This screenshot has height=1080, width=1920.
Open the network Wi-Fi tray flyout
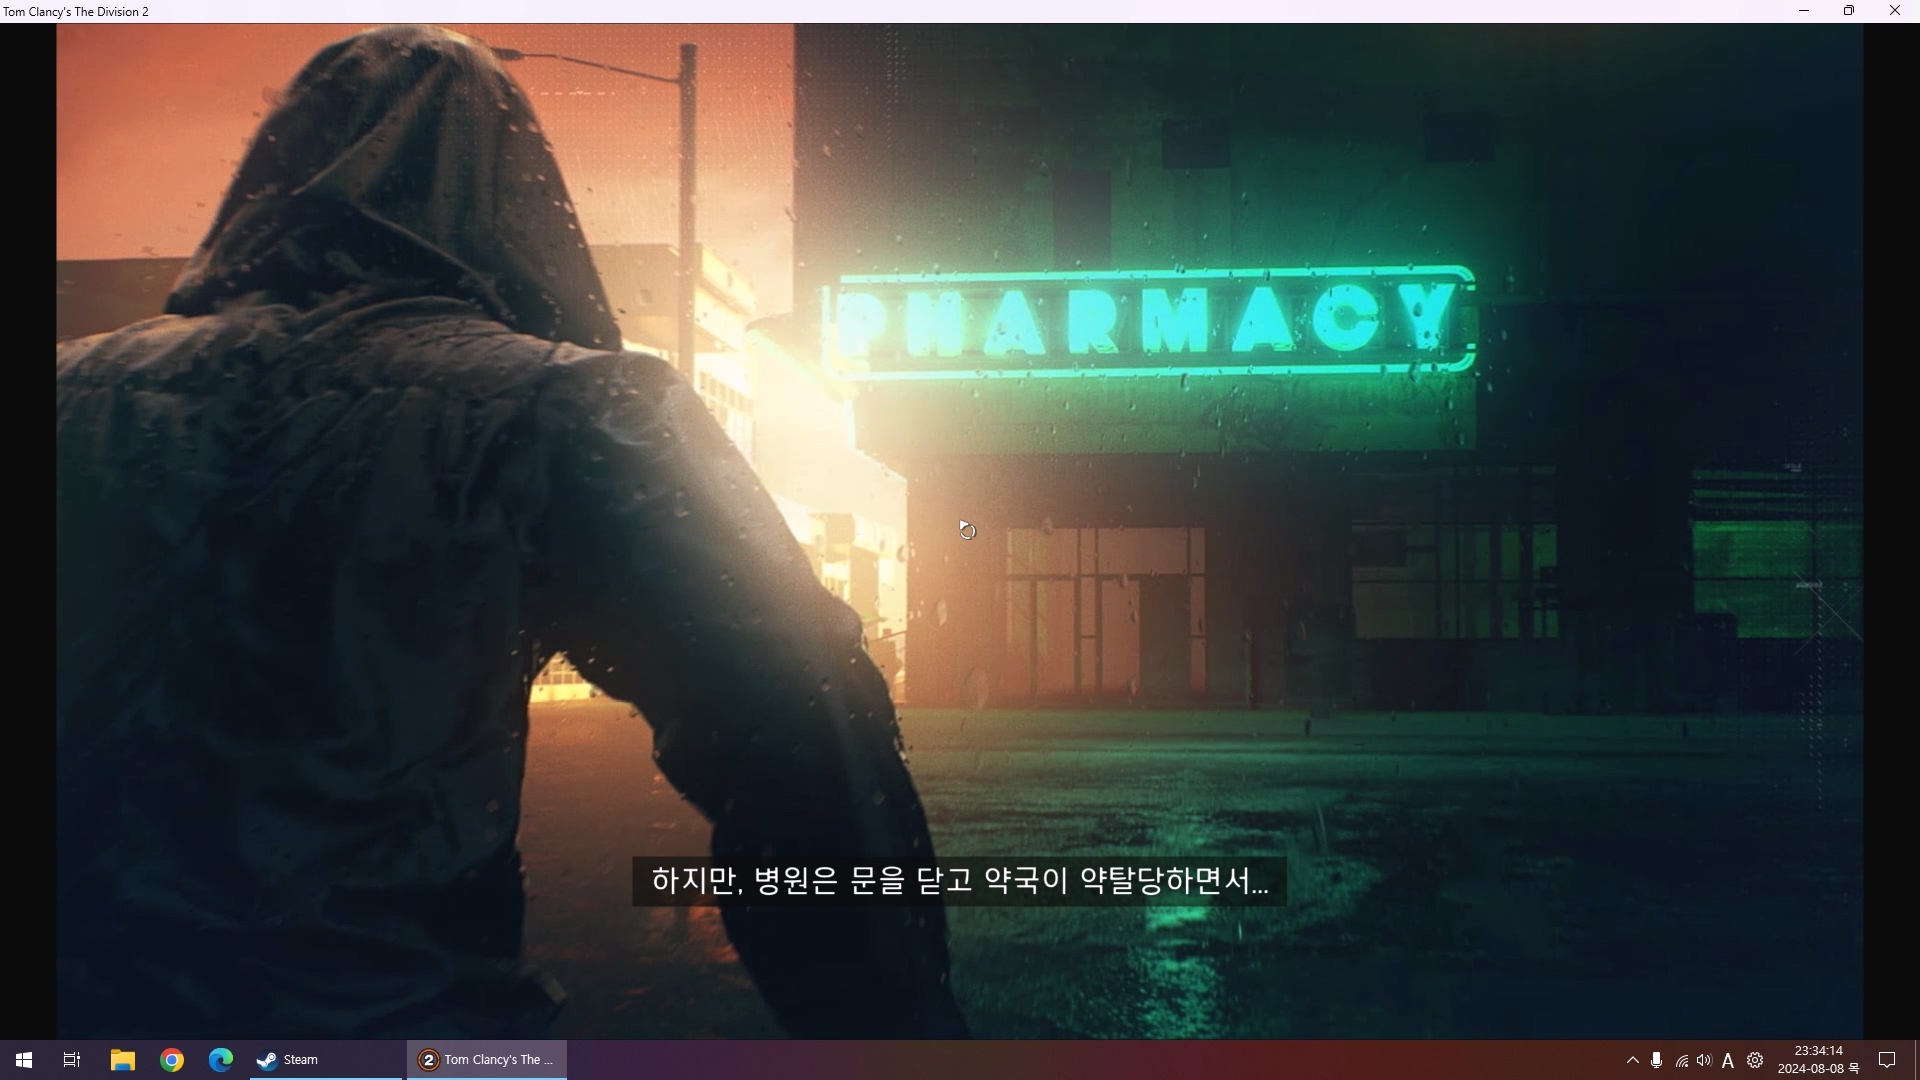[x=1682, y=1061]
